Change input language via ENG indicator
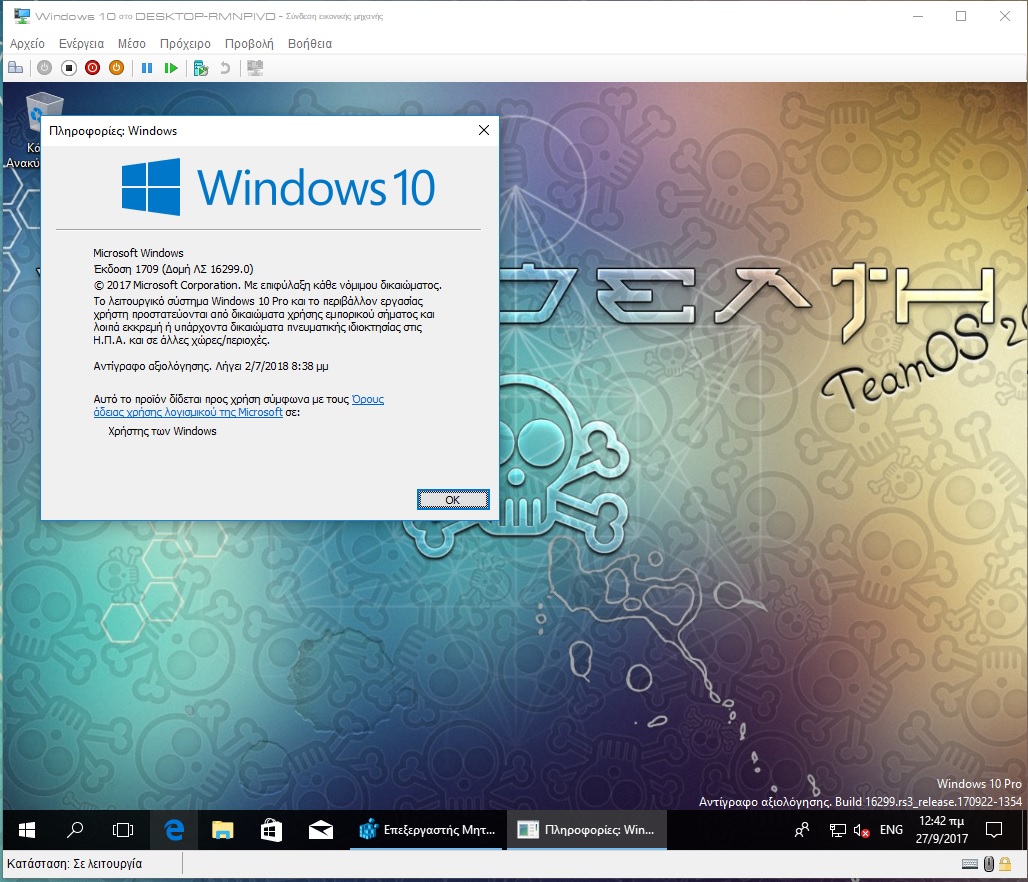The height and width of the screenshot is (882, 1028). 891,830
